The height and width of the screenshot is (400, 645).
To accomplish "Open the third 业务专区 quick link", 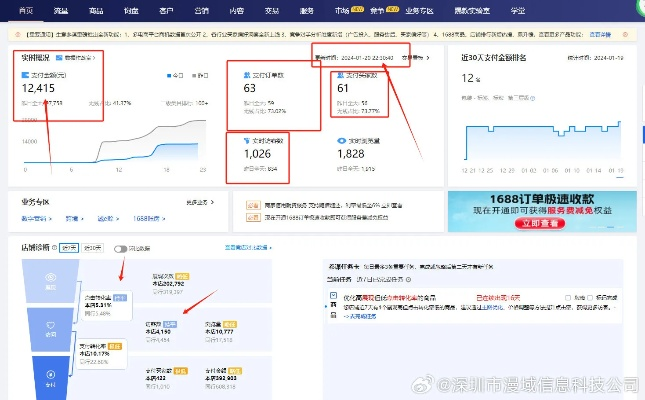I will 108,219.
